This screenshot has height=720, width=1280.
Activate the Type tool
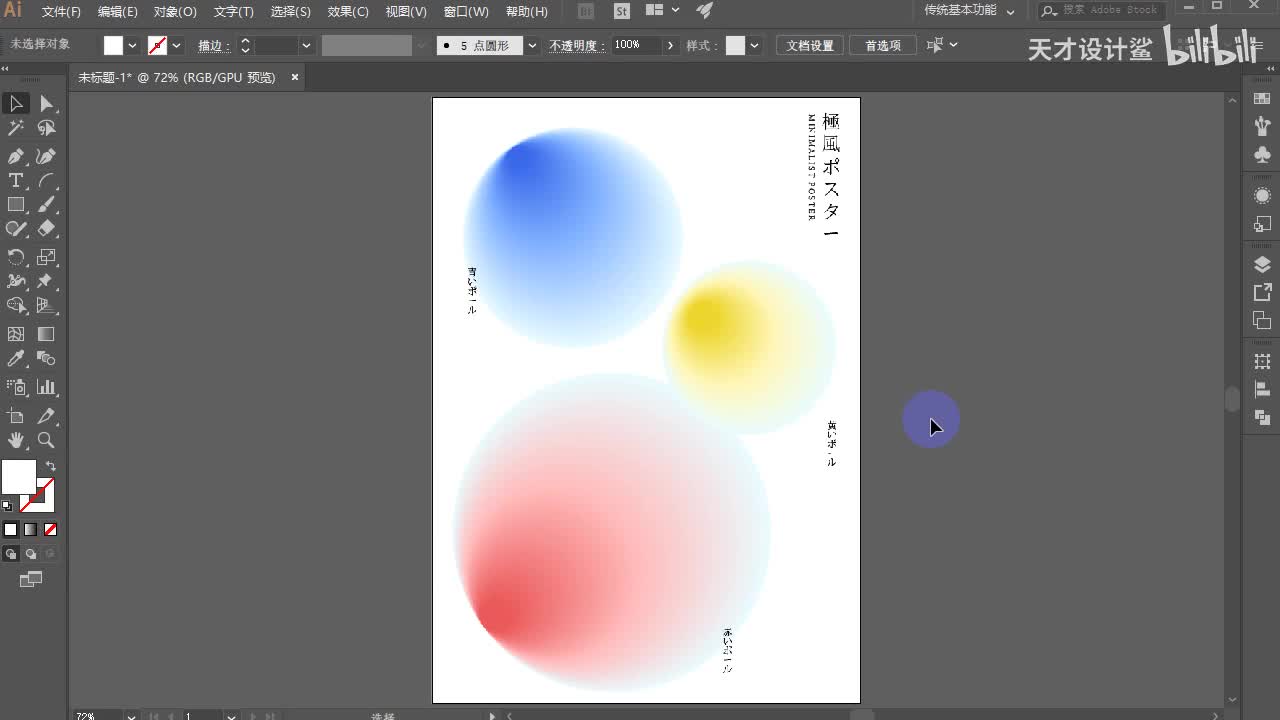point(16,181)
